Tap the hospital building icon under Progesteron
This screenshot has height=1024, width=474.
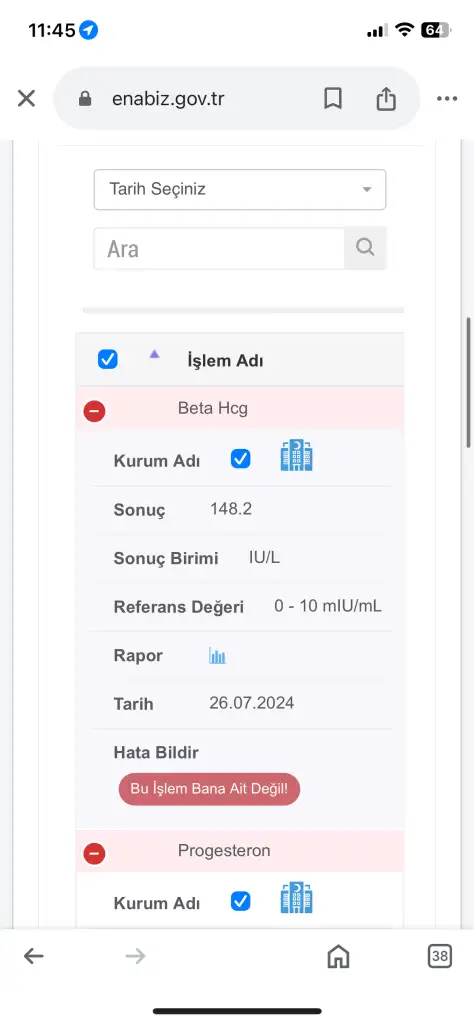tap(296, 897)
